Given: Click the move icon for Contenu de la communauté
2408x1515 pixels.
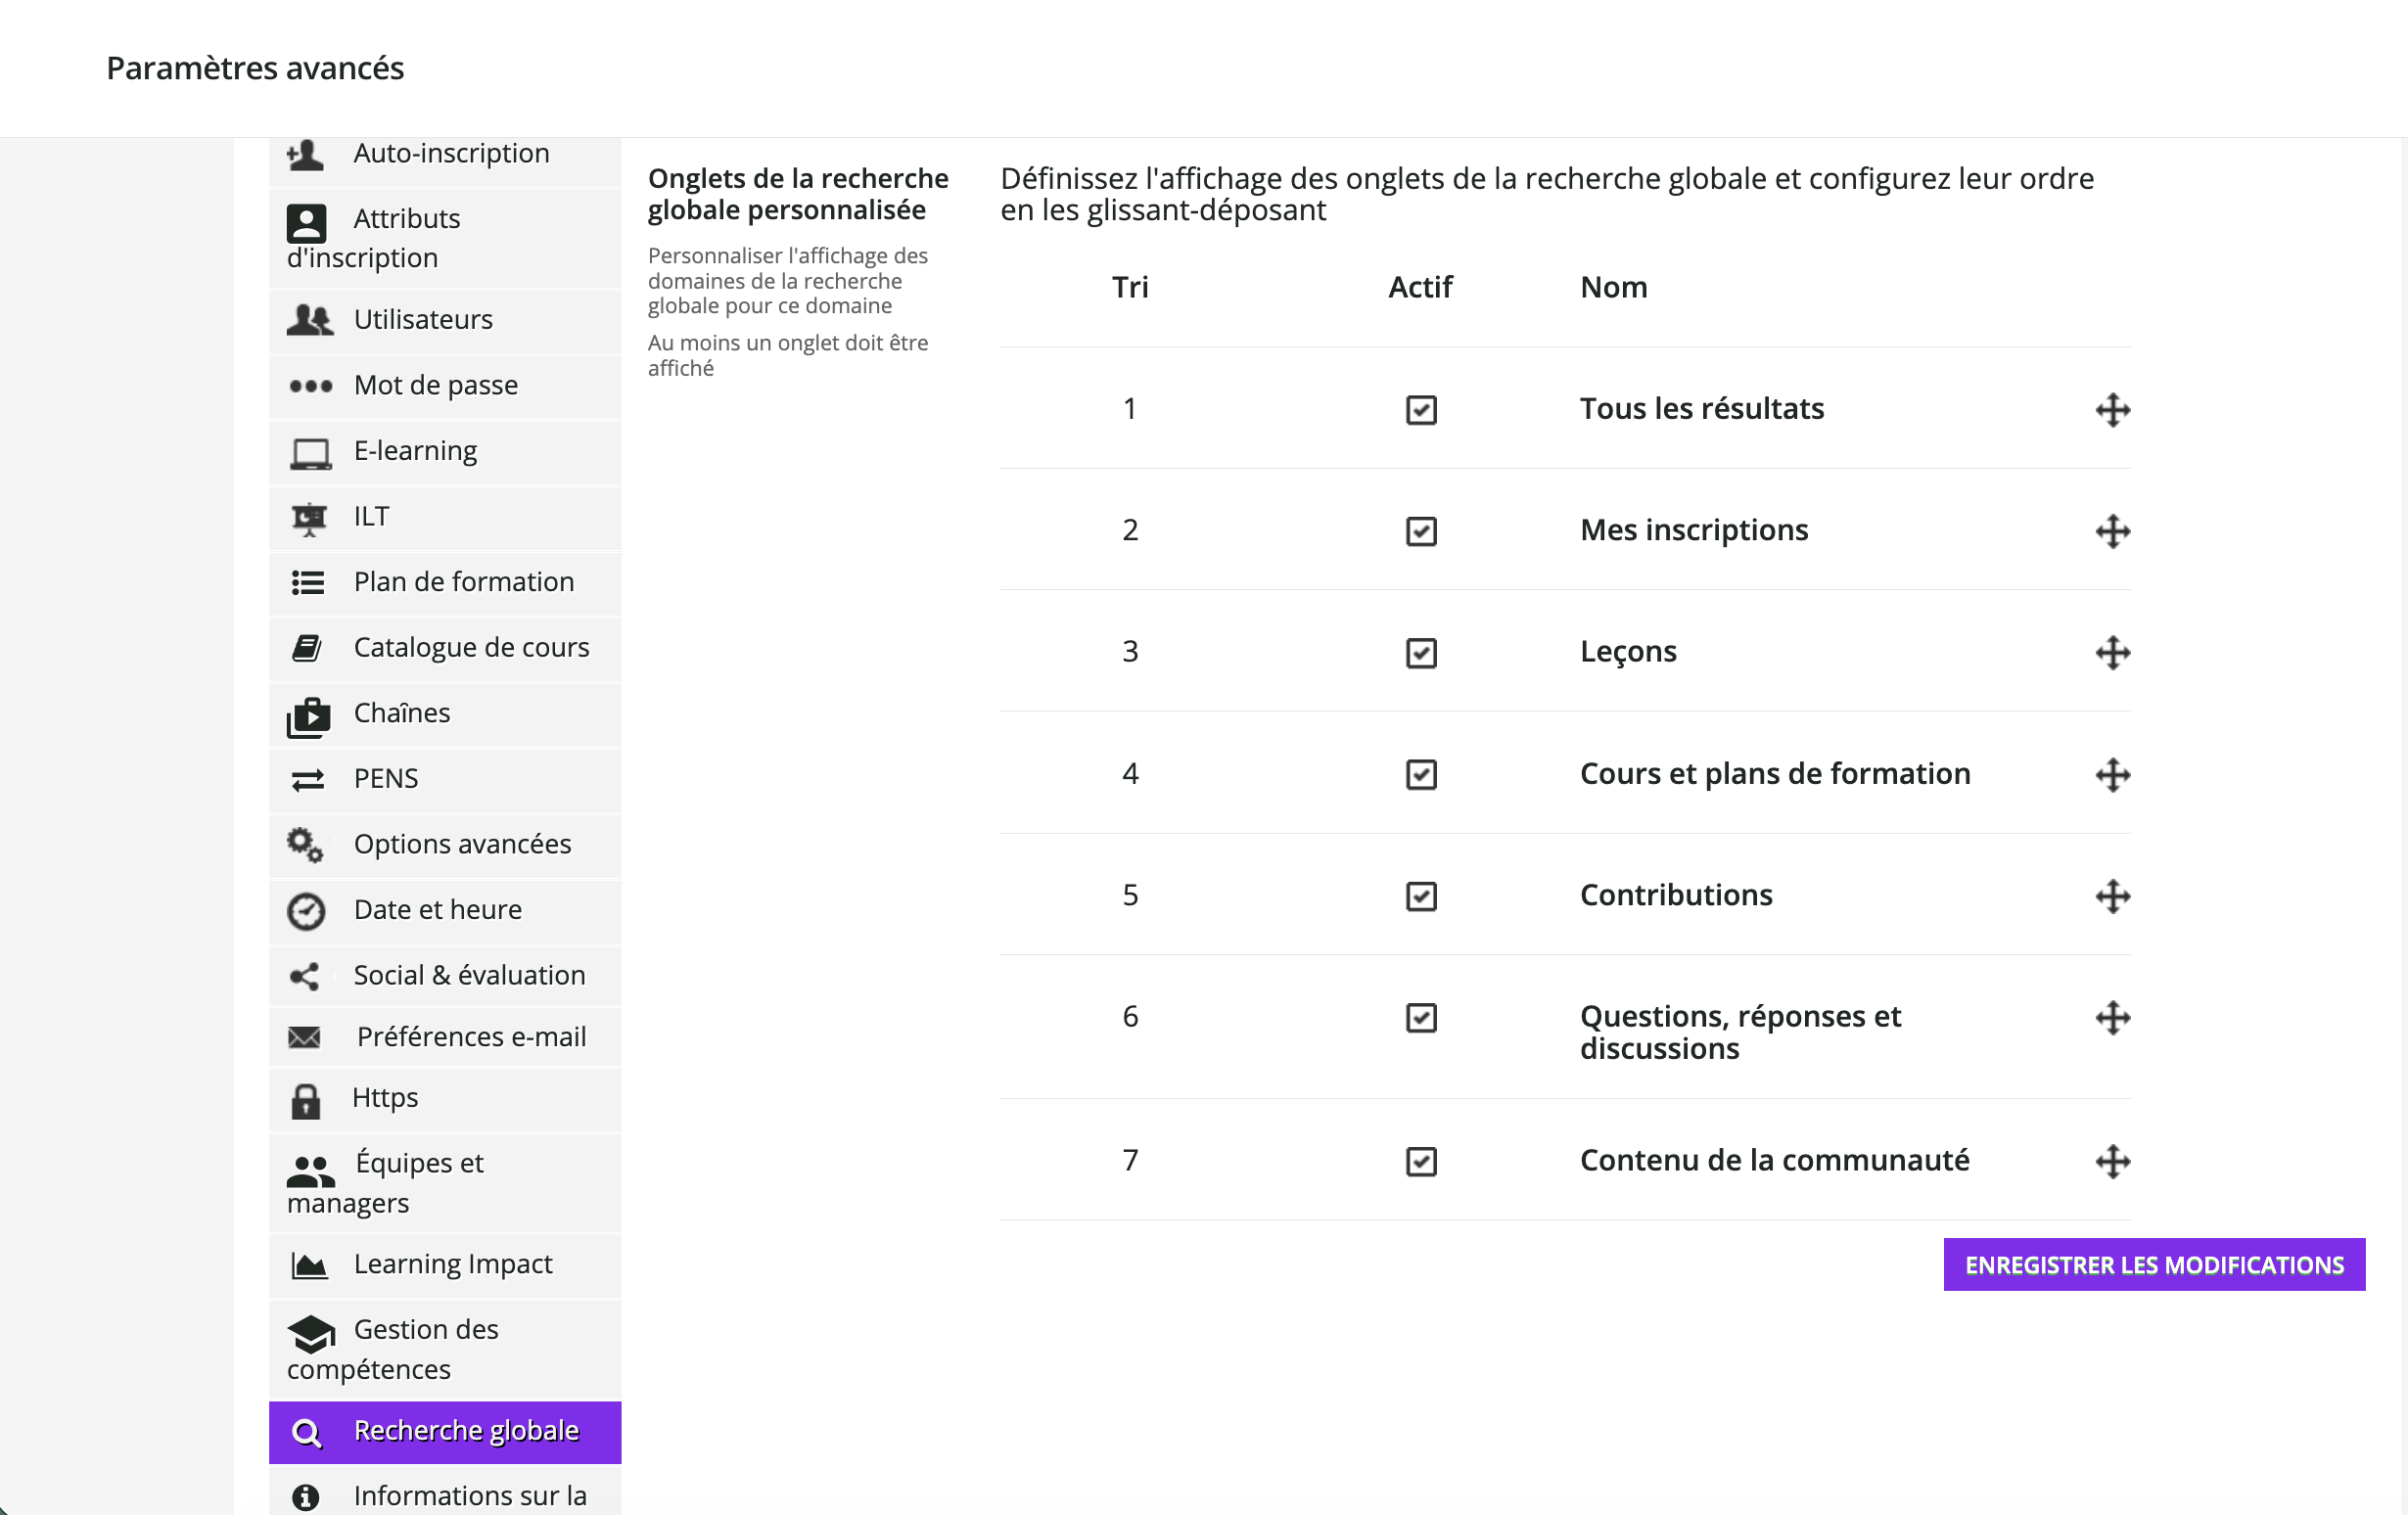Looking at the screenshot, I should click(x=2112, y=1161).
